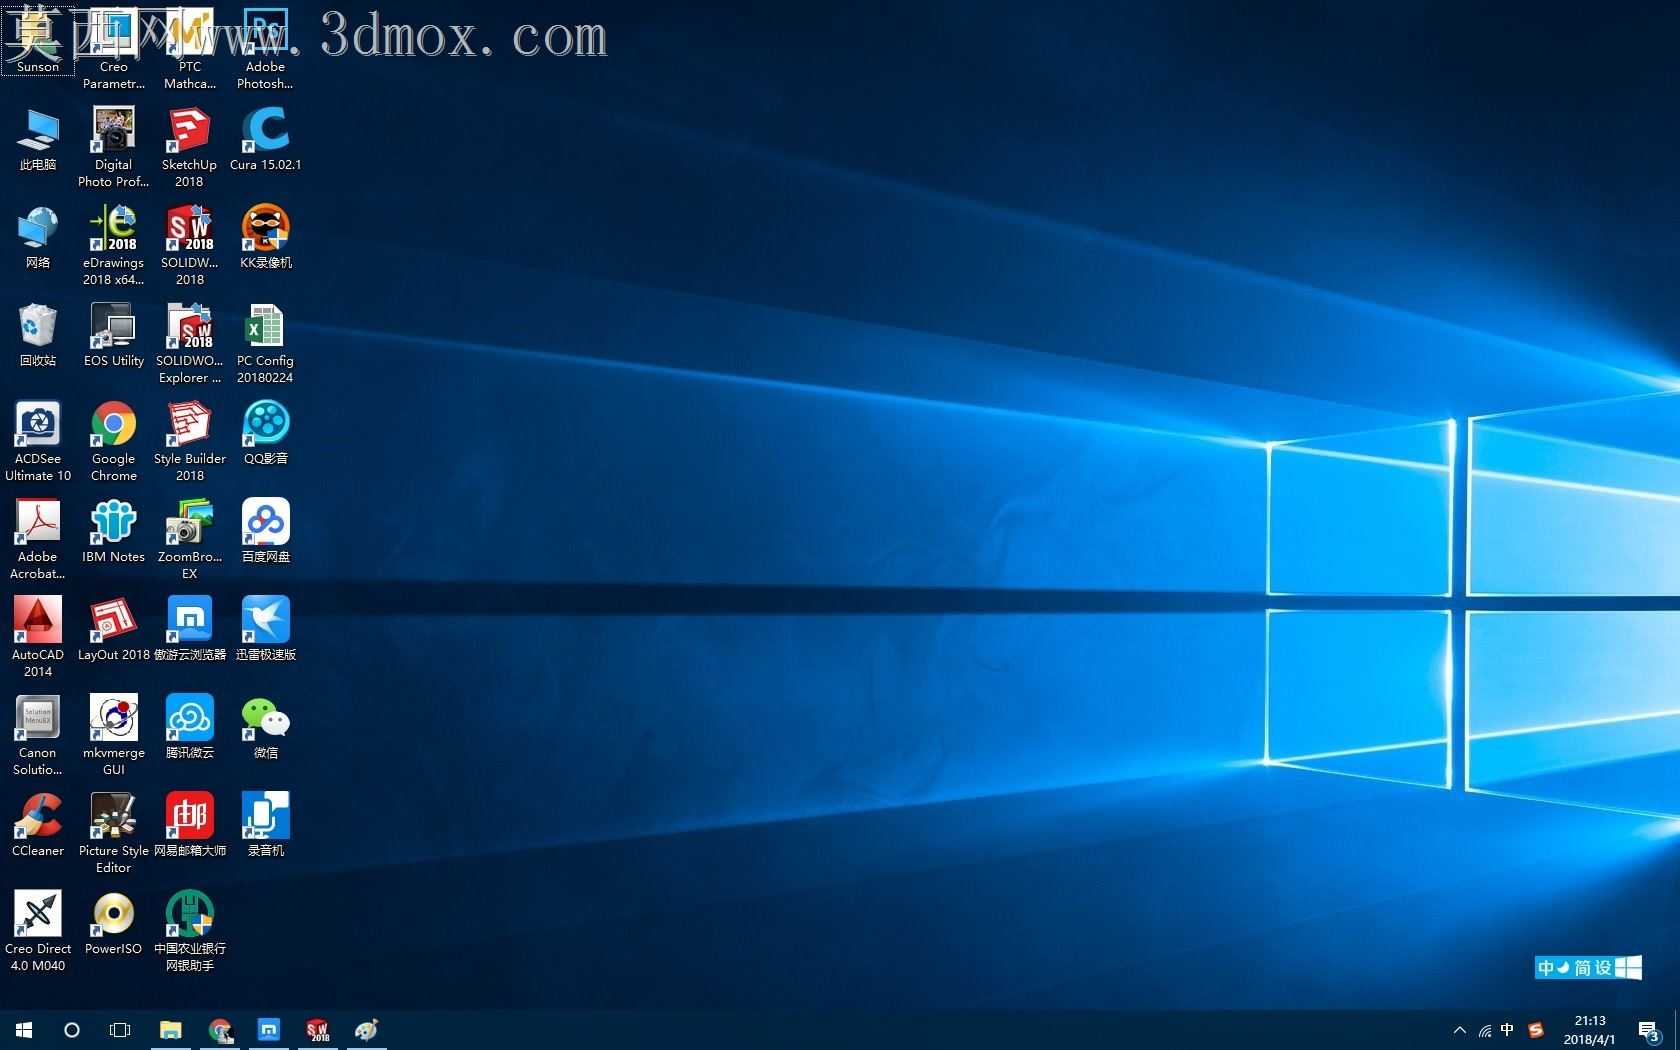Image resolution: width=1680 pixels, height=1050 pixels.
Task: Open the Windows Start menu
Action: [24, 1030]
